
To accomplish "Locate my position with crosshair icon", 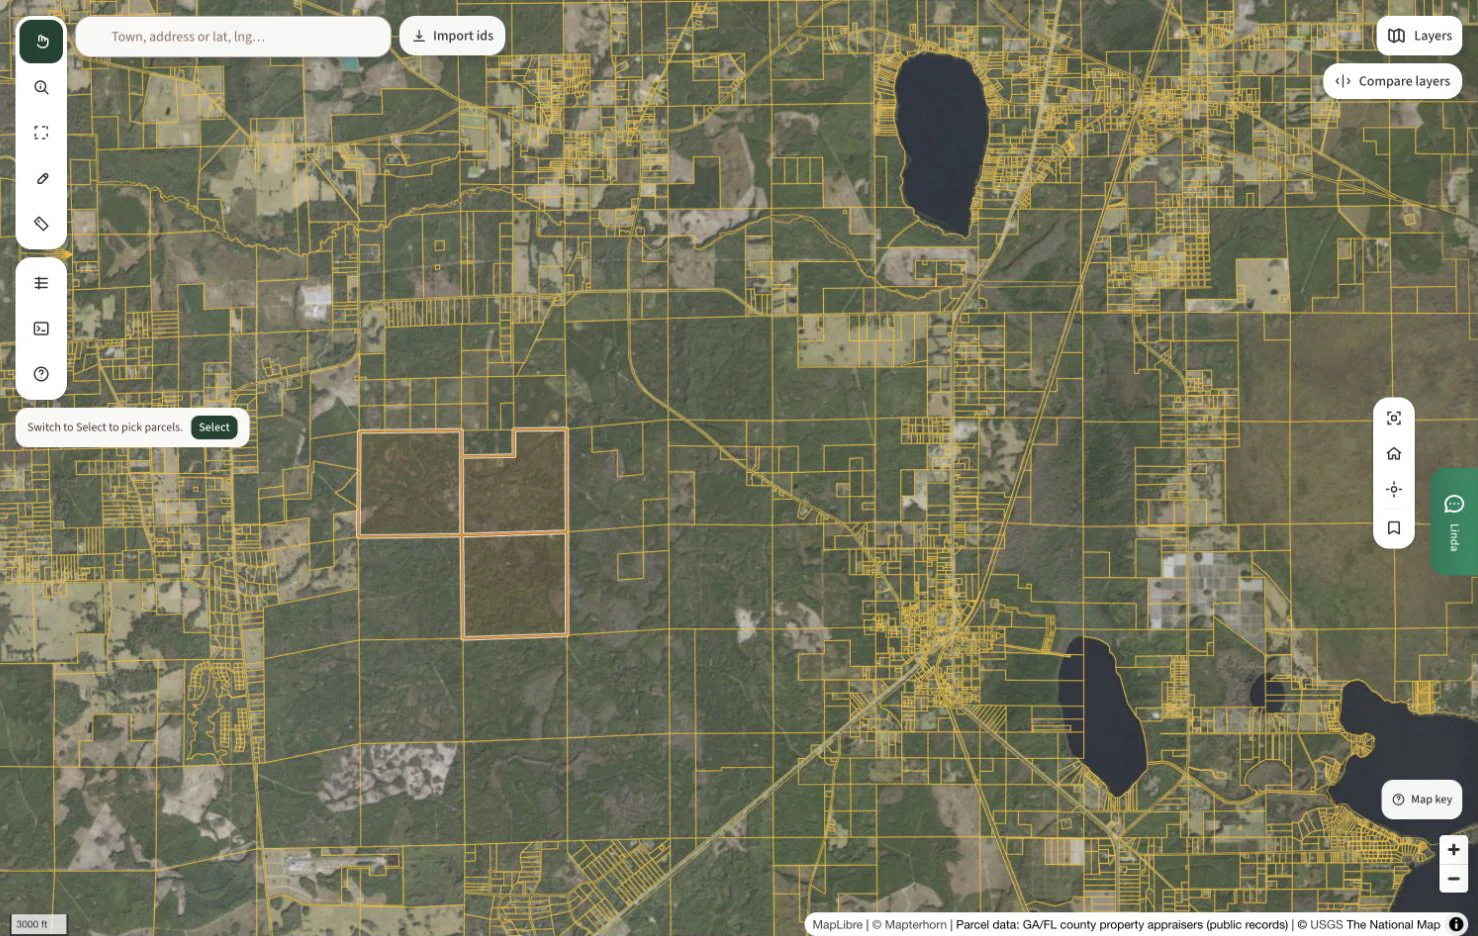I will pyautogui.click(x=1394, y=489).
